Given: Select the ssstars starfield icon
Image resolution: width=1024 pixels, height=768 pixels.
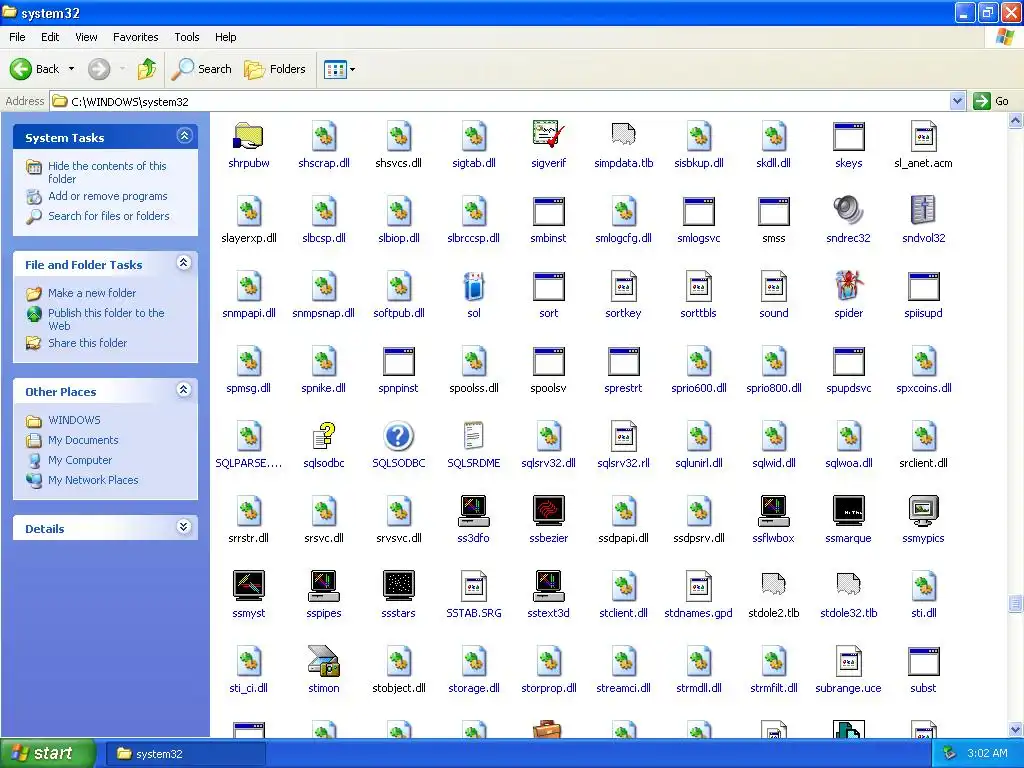Looking at the screenshot, I should [398, 586].
